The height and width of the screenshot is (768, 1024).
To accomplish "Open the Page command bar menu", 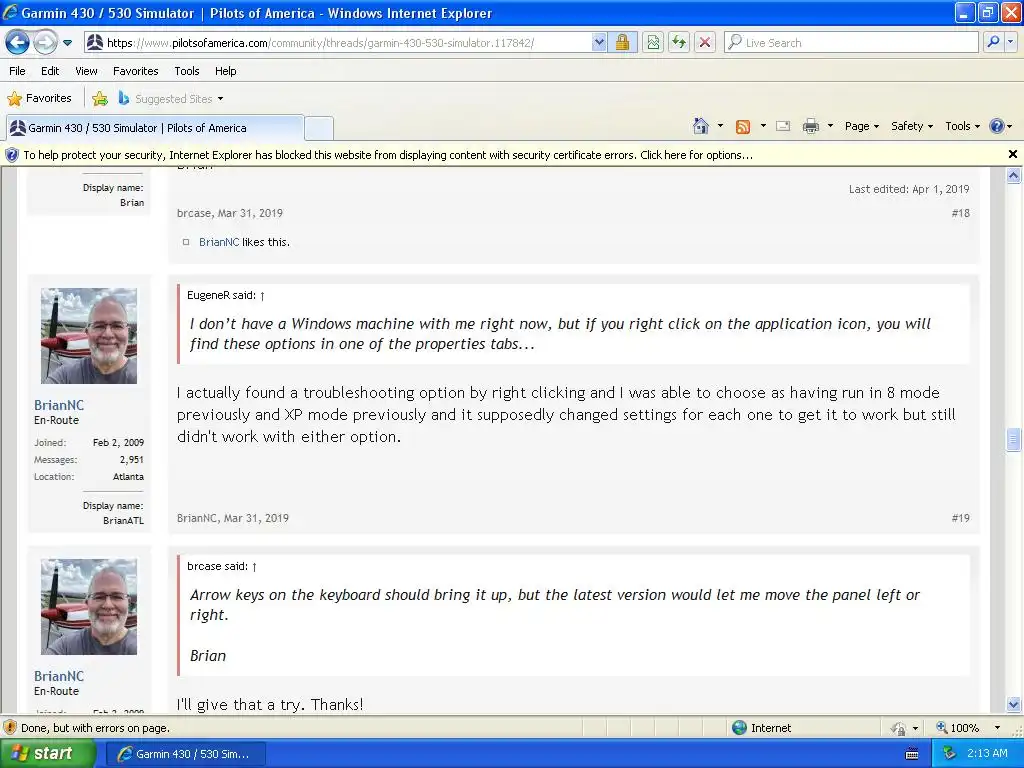I will 861,126.
